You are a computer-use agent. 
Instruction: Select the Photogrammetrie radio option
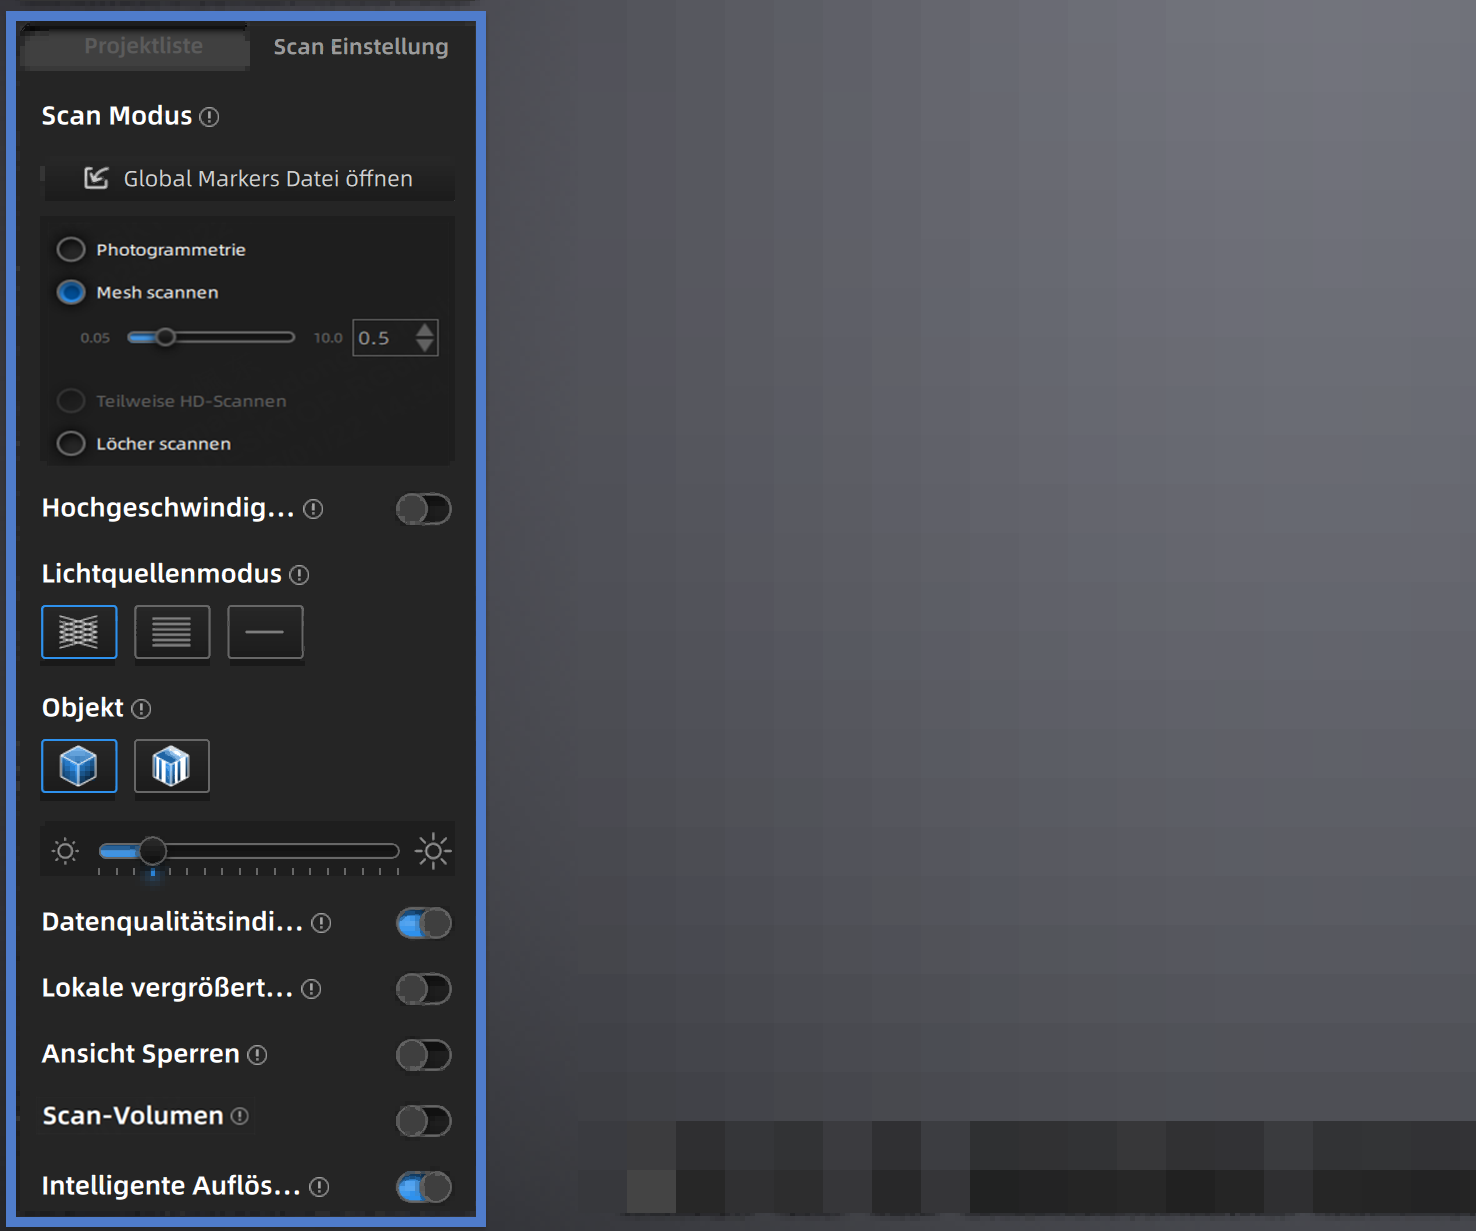tap(70, 249)
